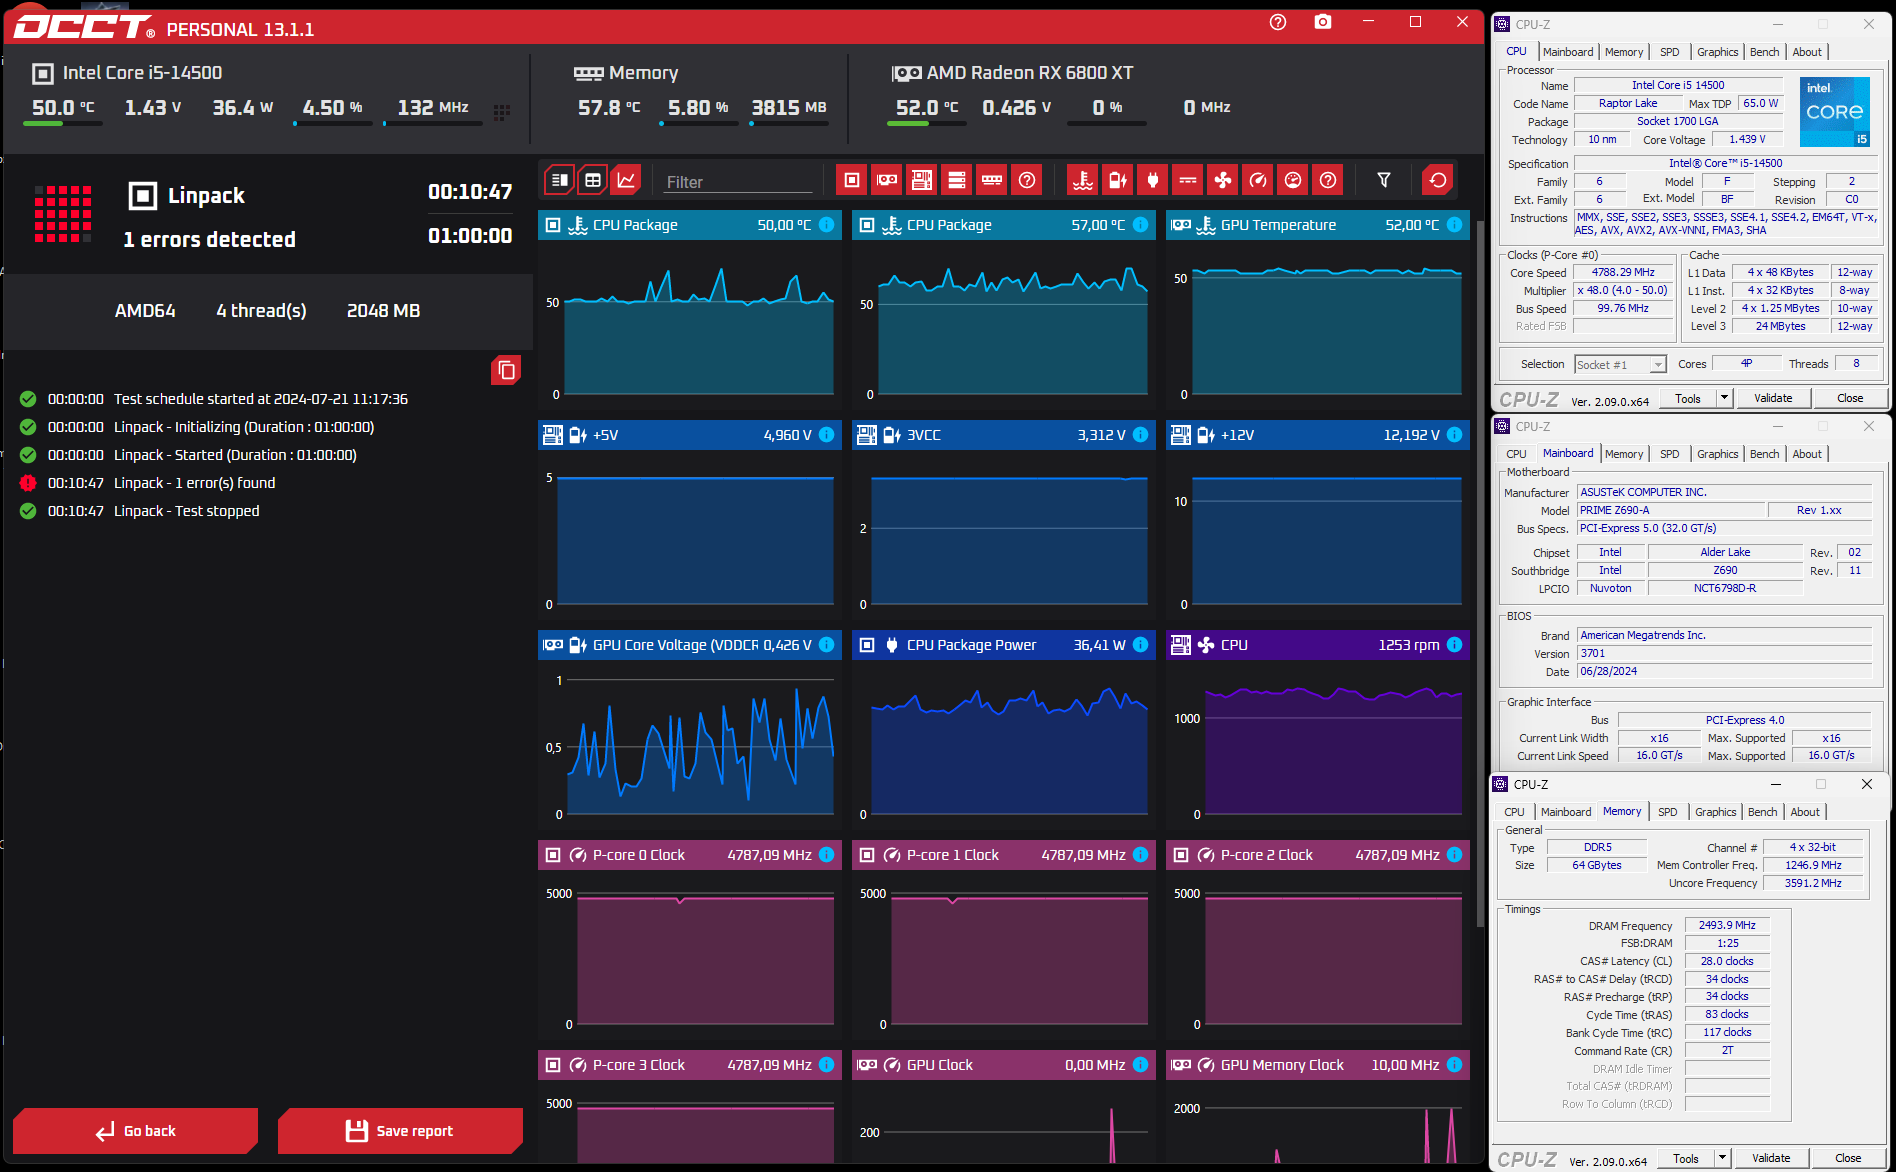Expand the Tools dropdown arrow in CPU-Z processor window
The width and height of the screenshot is (1896, 1172).
click(x=1724, y=398)
